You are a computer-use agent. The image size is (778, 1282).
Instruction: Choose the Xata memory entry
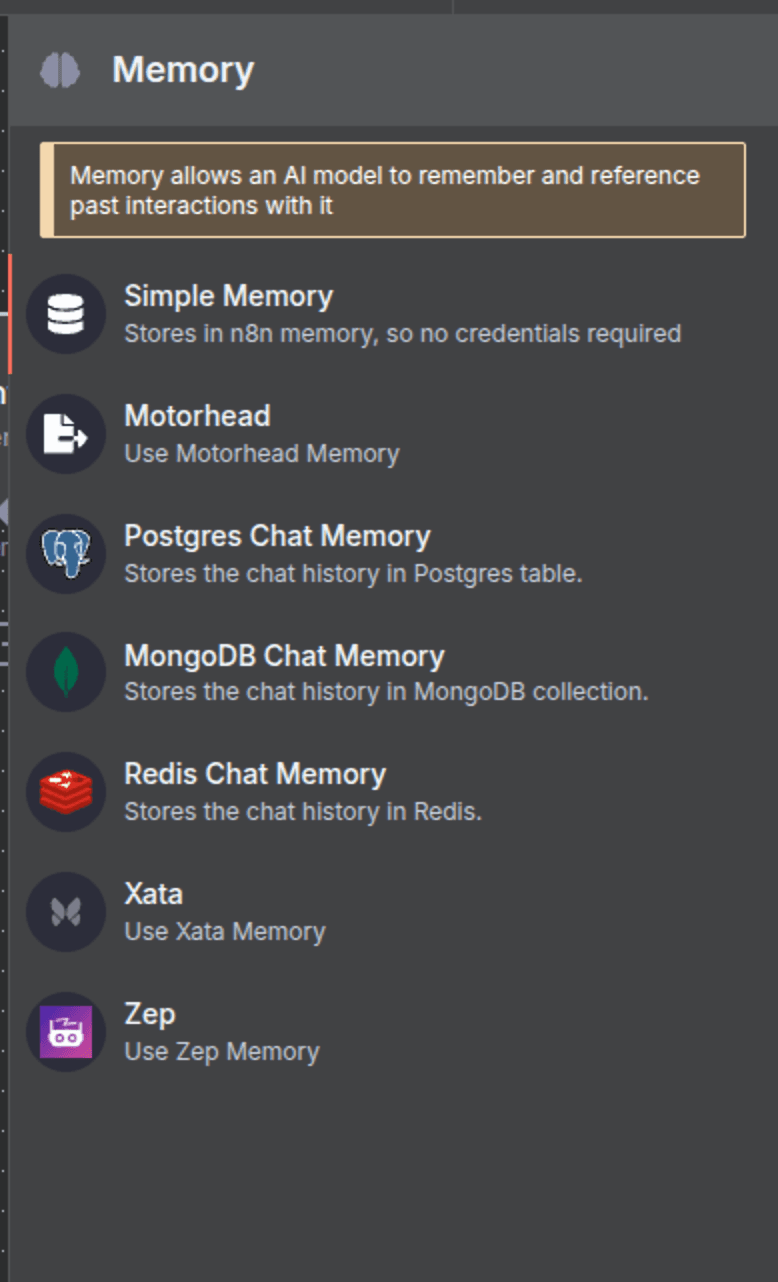[390, 912]
